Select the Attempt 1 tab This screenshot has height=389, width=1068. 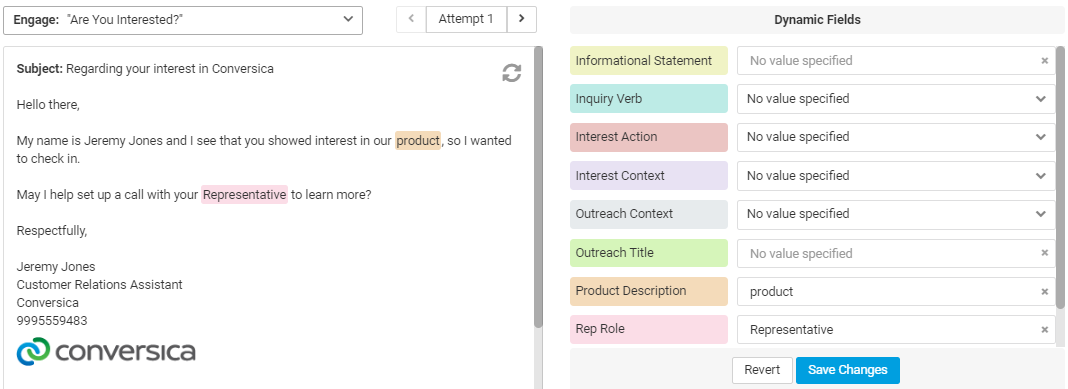tap(466, 19)
